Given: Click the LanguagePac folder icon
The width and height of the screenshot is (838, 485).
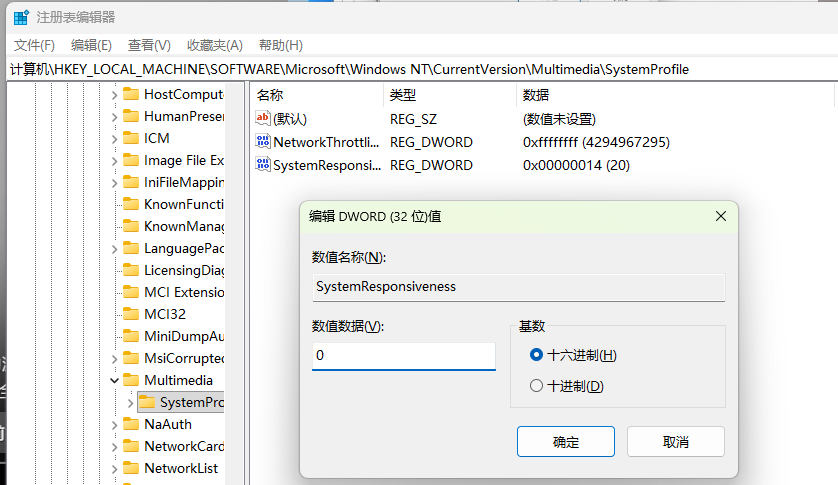Looking at the screenshot, I should point(131,248).
